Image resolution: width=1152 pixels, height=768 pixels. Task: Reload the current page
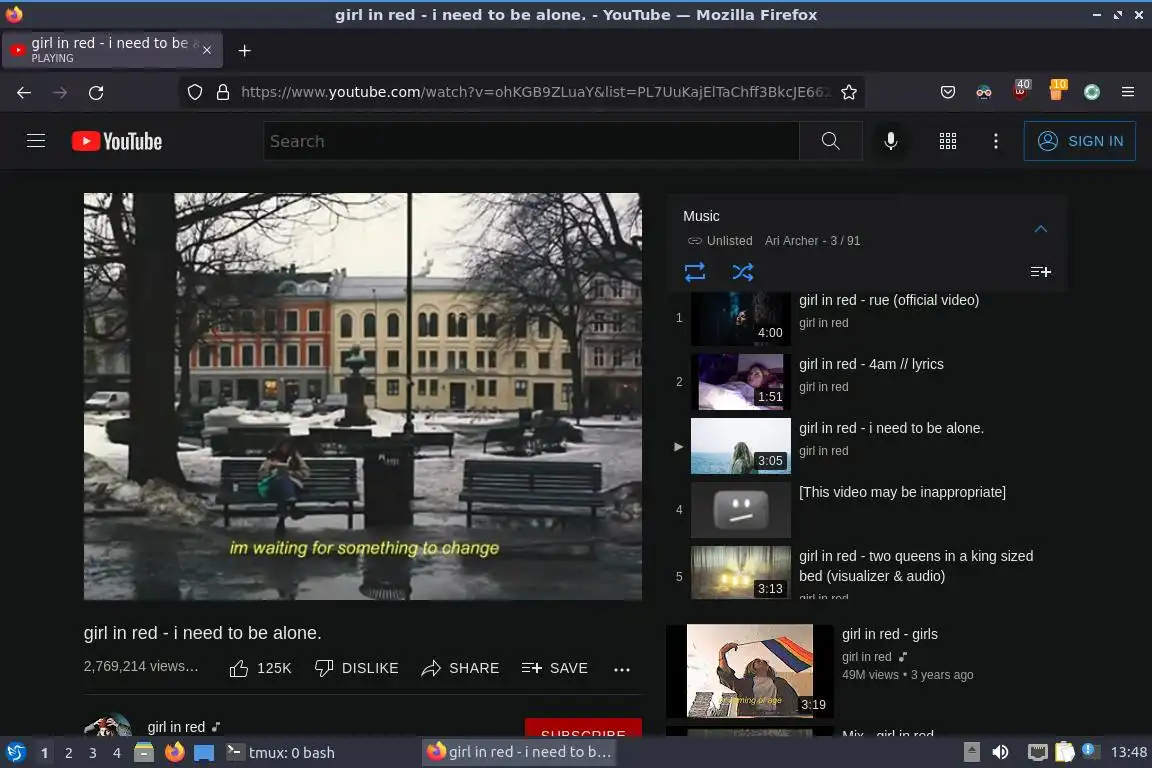tap(96, 93)
